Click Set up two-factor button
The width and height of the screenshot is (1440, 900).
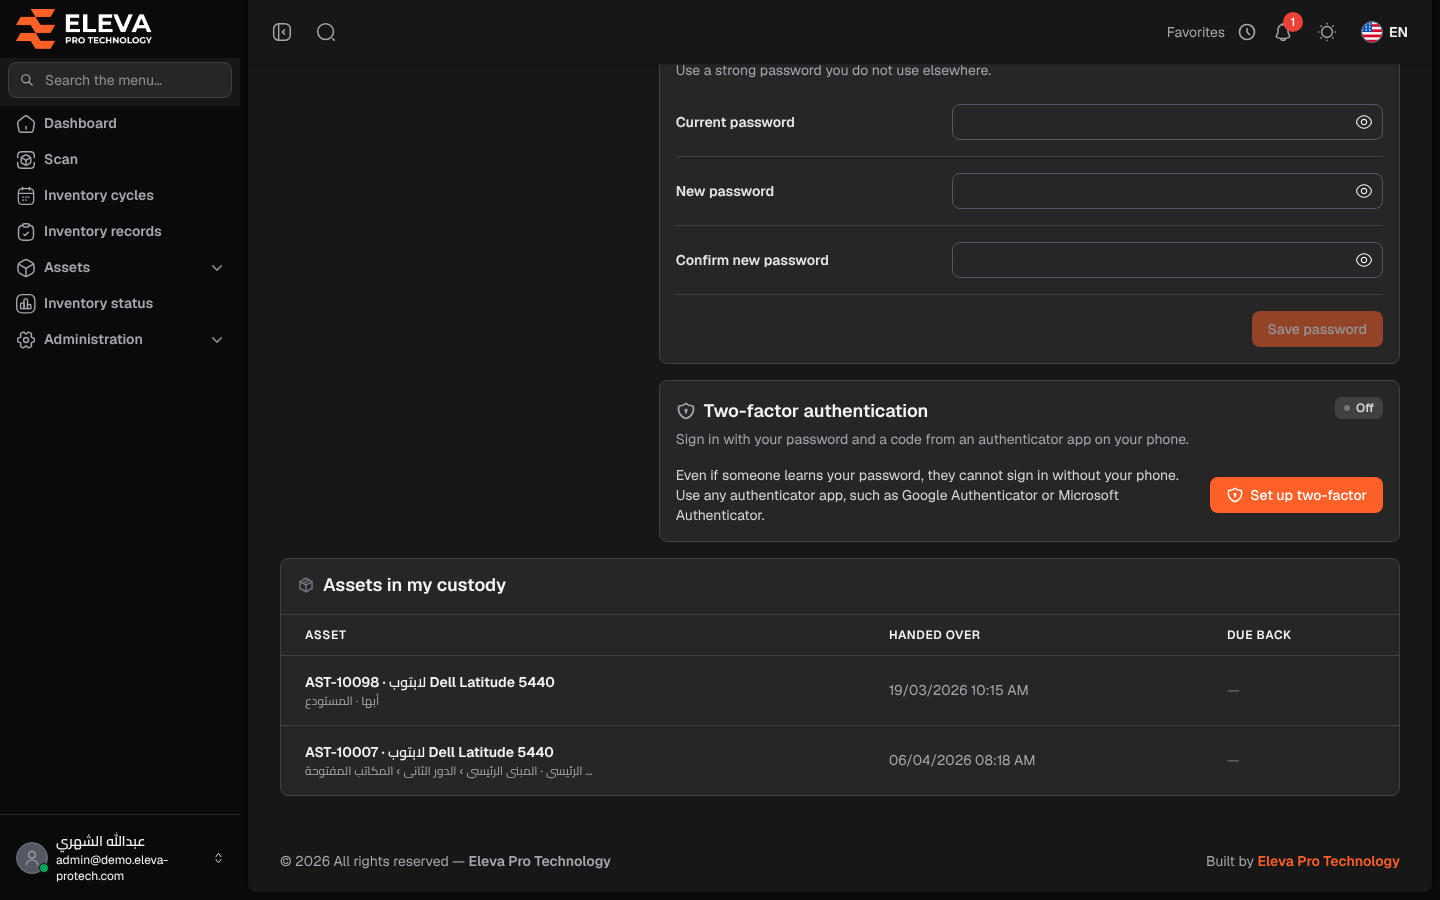tap(1296, 495)
